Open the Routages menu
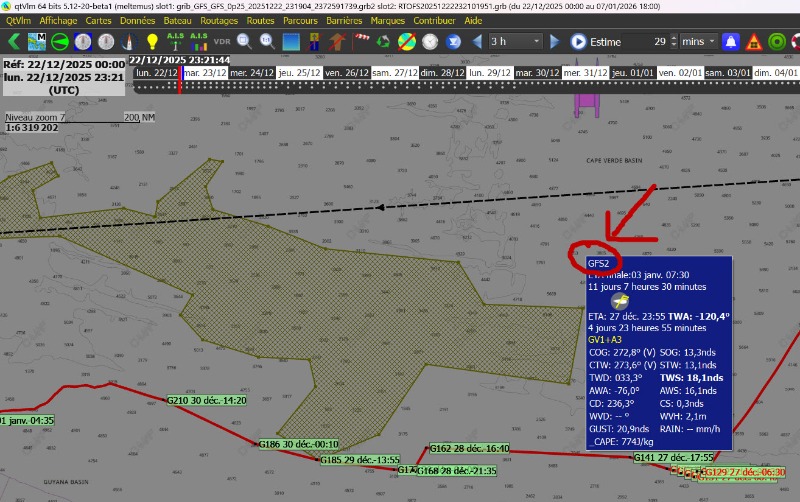The width and height of the screenshot is (800, 502). click(x=217, y=20)
